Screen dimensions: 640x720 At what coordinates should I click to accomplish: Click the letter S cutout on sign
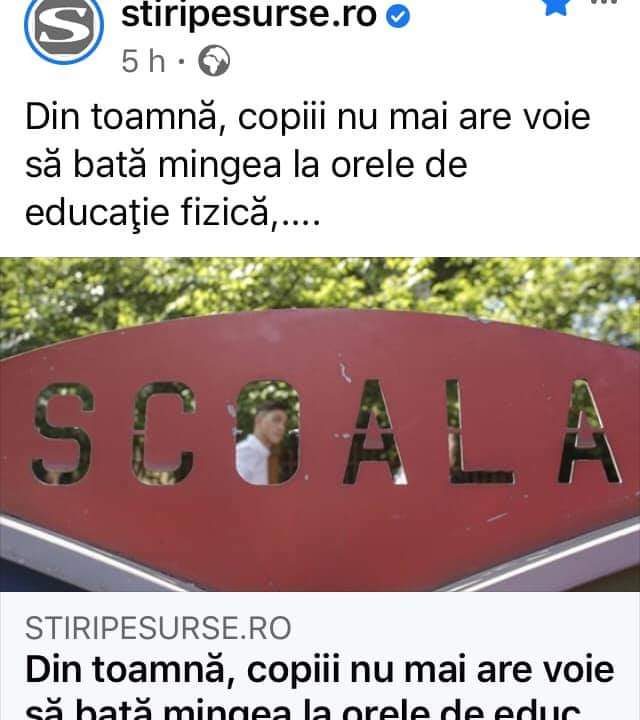click(x=63, y=433)
